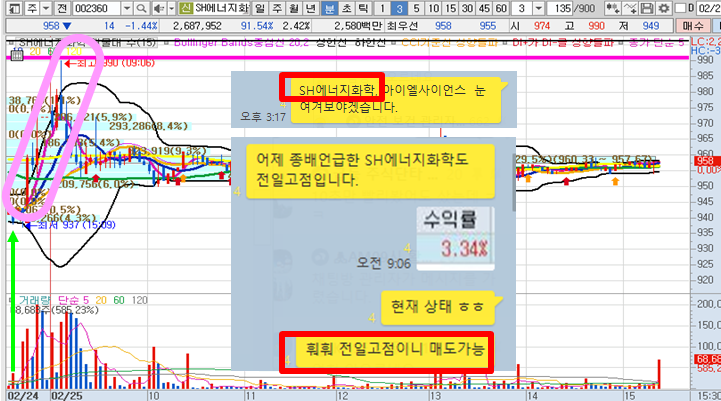The image size is (721, 401).
Task: Click the 주 market selector box at left
Action: click(31, 8)
